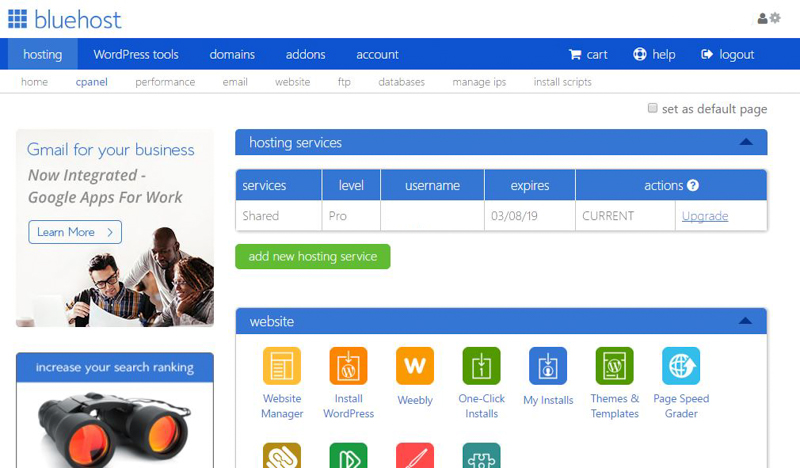Click the level column header
The width and height of the screenshot is (800, 468).
click(x=351, y=185)
